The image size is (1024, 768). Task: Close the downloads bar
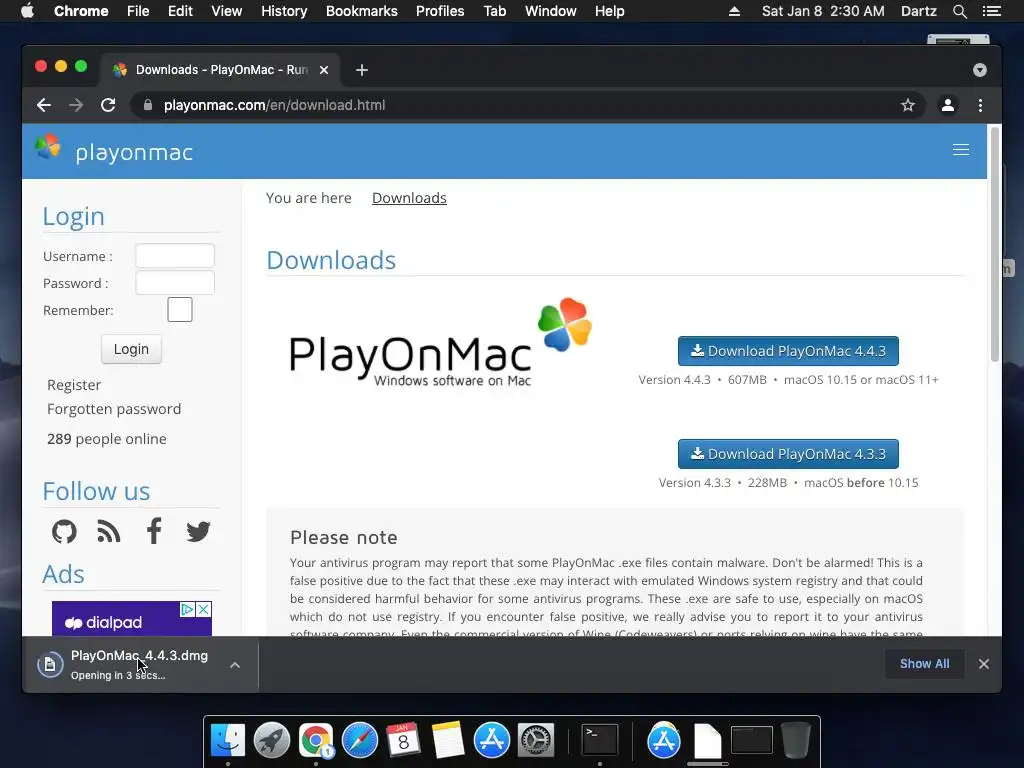click(x=984, y=664)
